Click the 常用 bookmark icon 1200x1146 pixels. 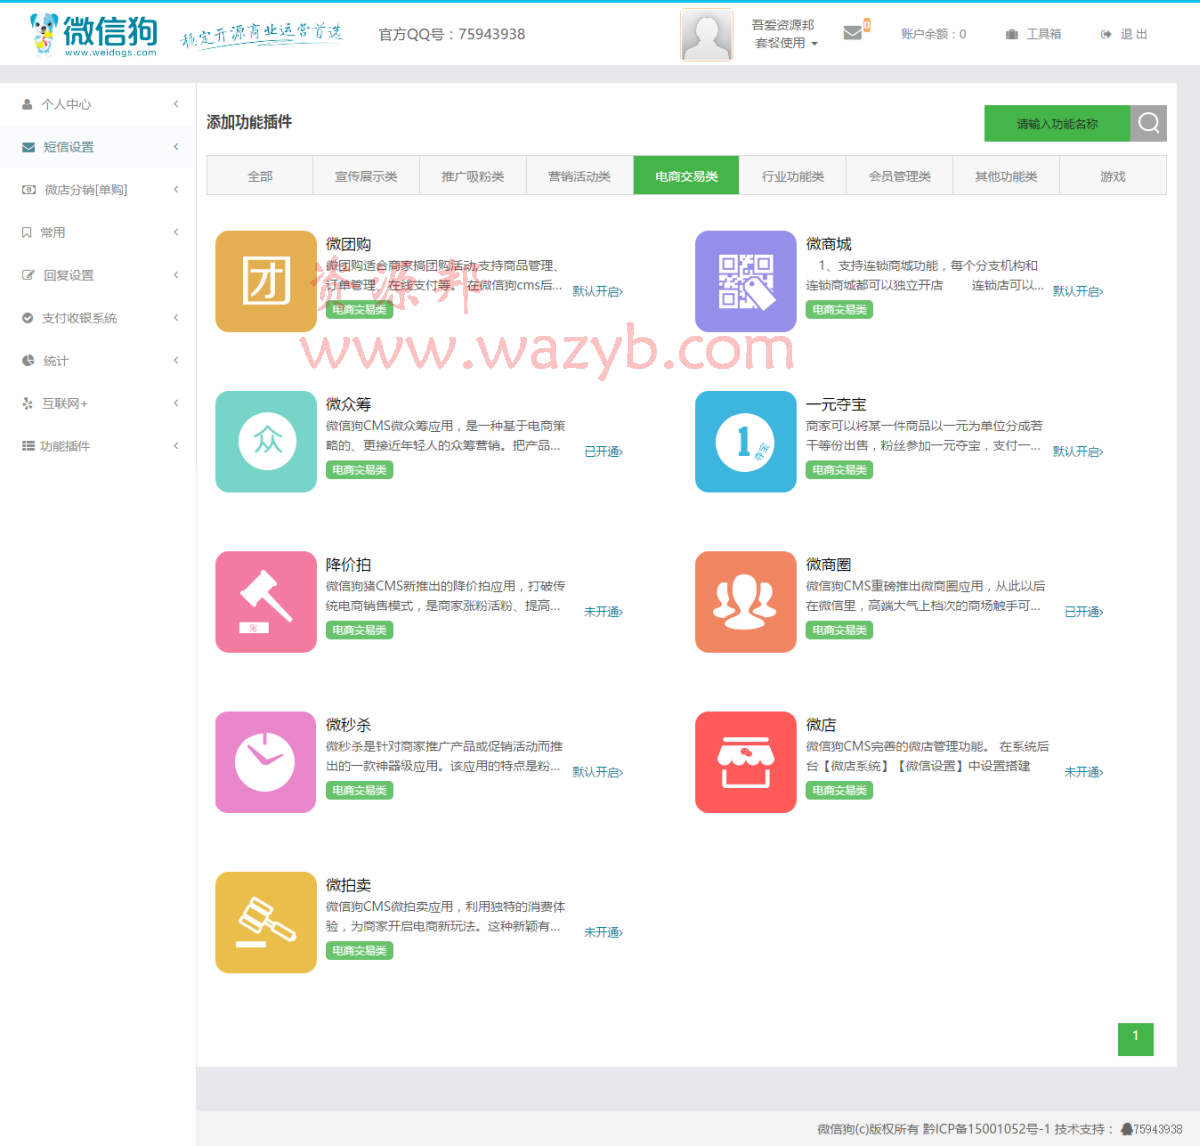click(27, 232)
